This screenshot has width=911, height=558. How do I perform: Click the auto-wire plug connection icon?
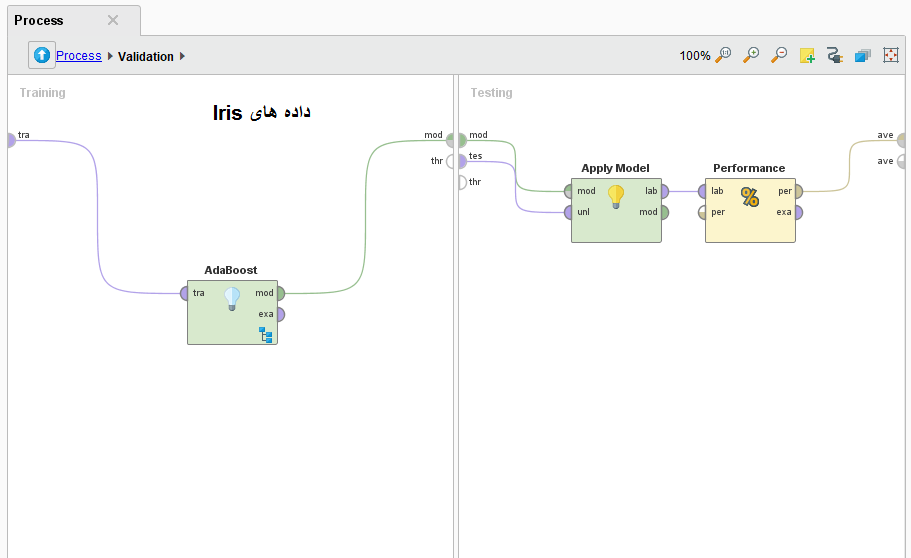834,56
